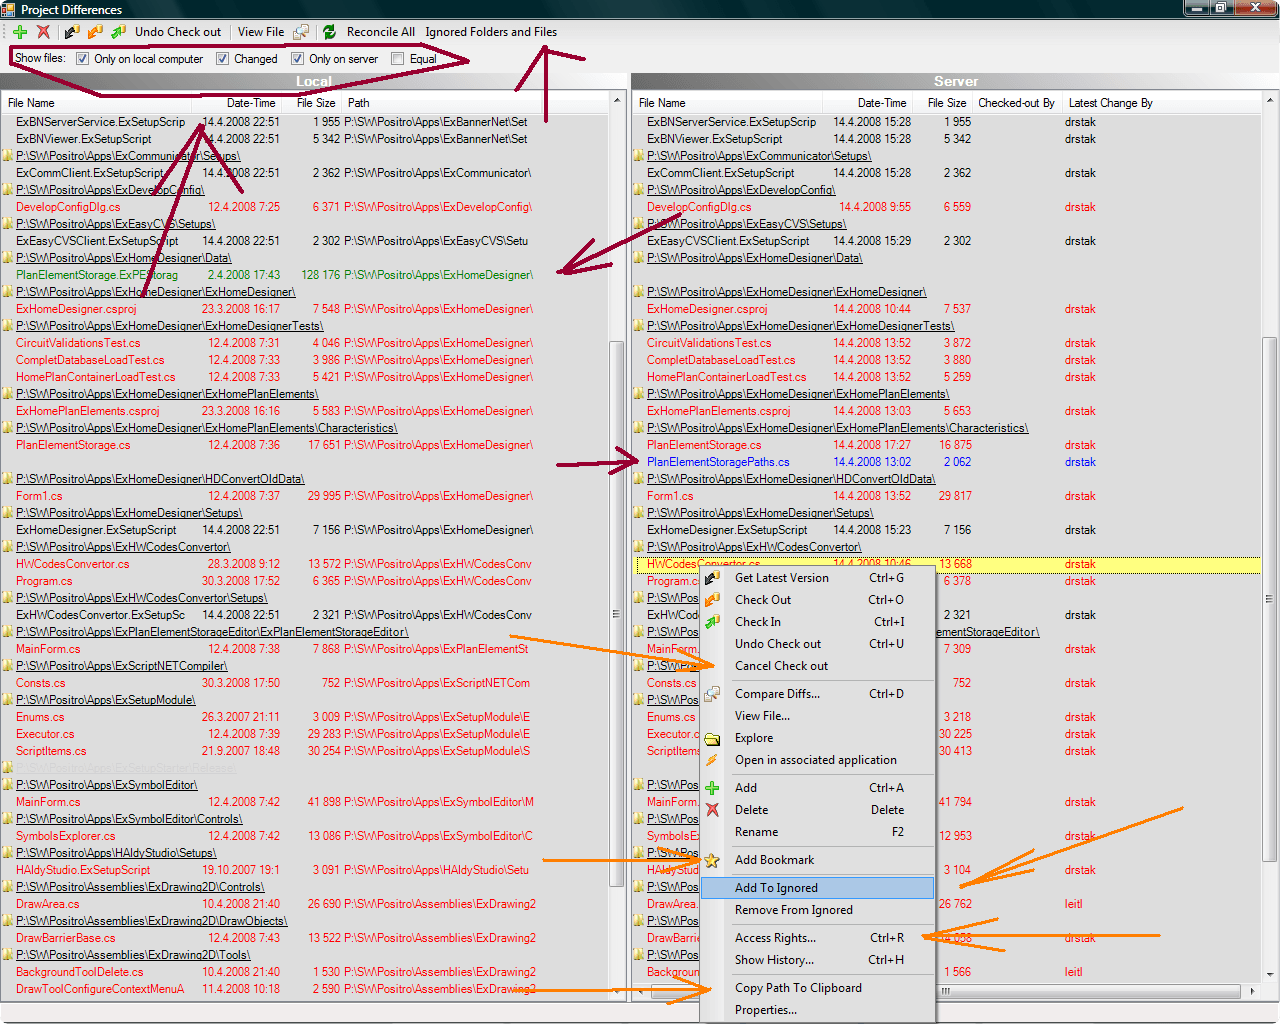
Task: Choose 'Show History...' from the context menu
Action: [x=774, y=960]
